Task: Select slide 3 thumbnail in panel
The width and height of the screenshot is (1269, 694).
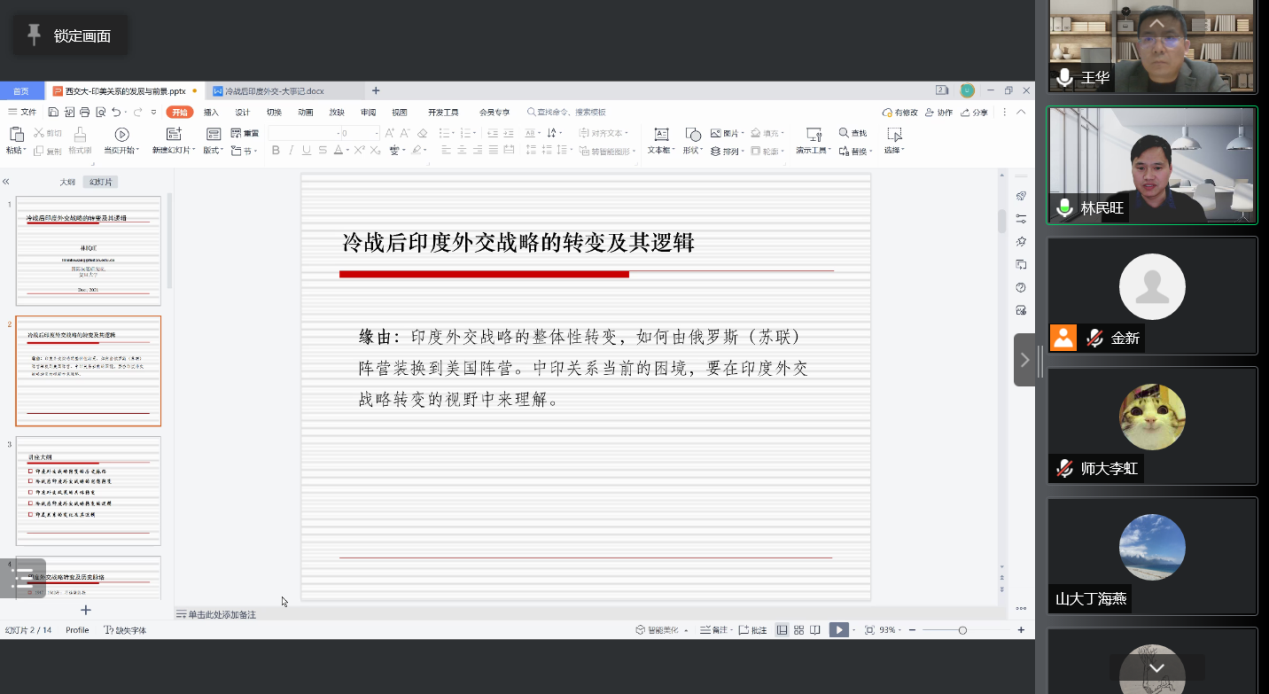Action: coord(88,490)
